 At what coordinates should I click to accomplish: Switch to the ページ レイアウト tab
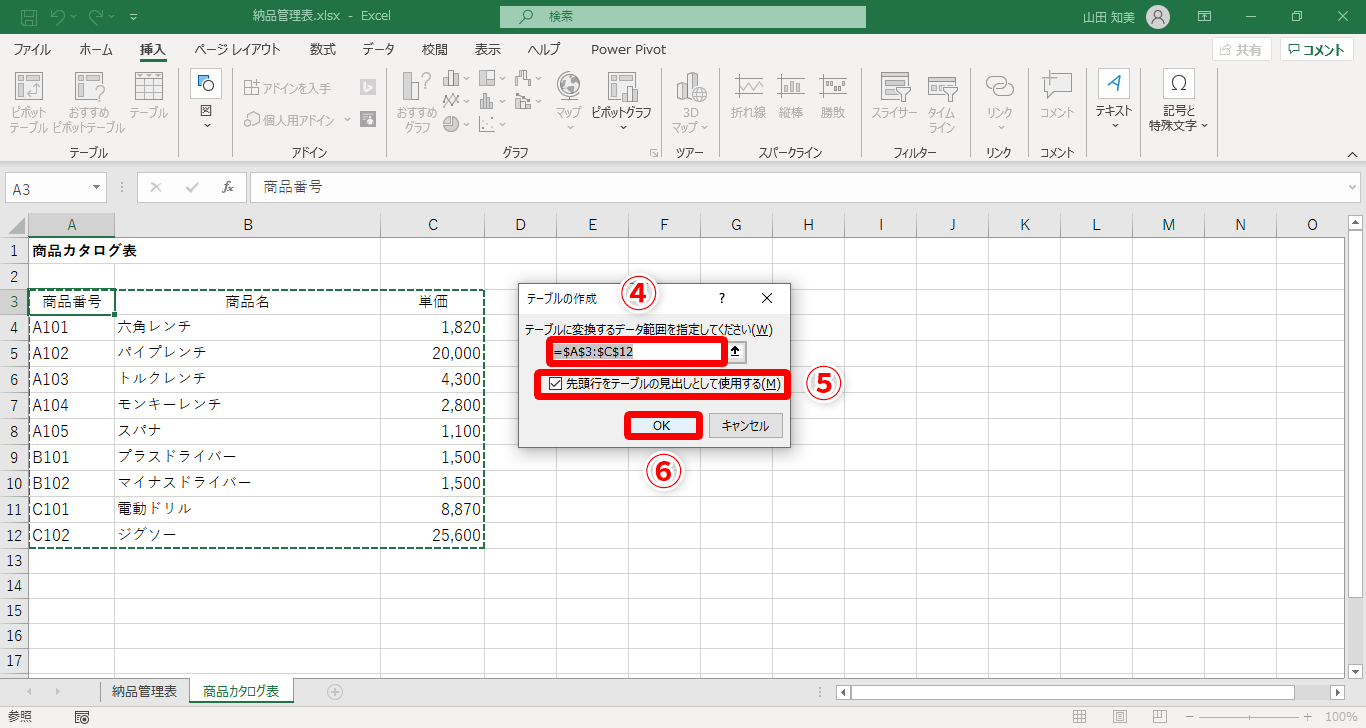tap(238, 49)
